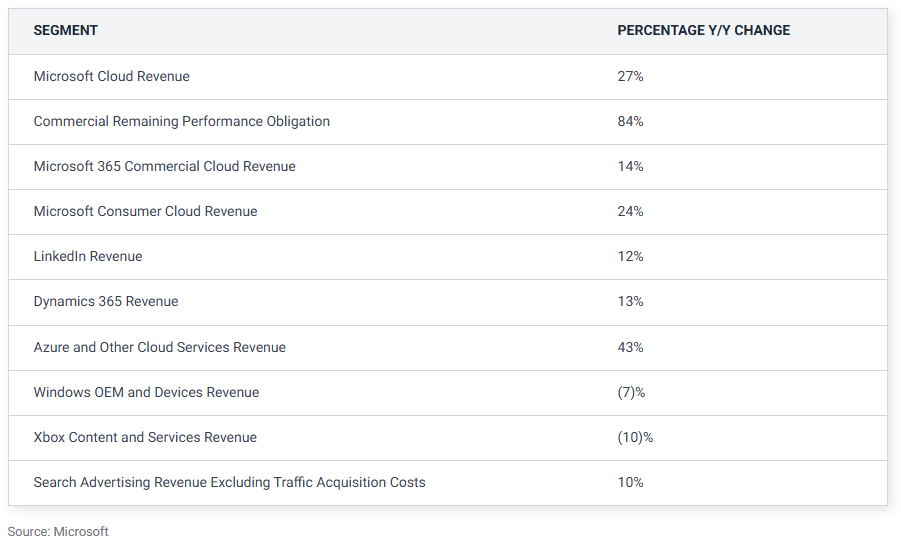Screen dimensions: 901x544
Task: Select the PERCENTAGE Y/Y CHANGE column header
Action: (x=703, y=30)
